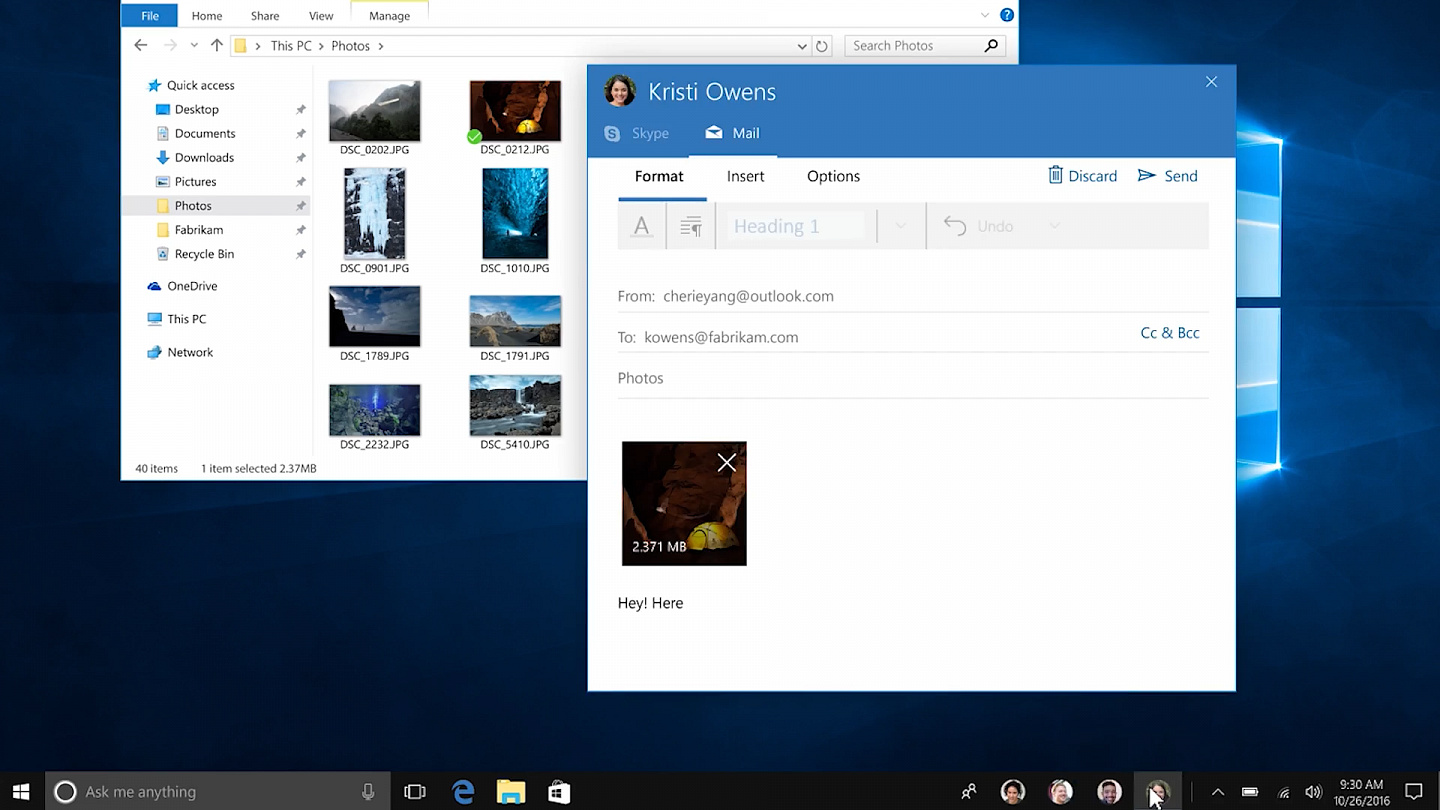Image resolution: width=1440 pixels, height=810 pixels.
Task: Select the DSC_2232.JPG photo
Action: pyautogui.click(x=374, y=410)
